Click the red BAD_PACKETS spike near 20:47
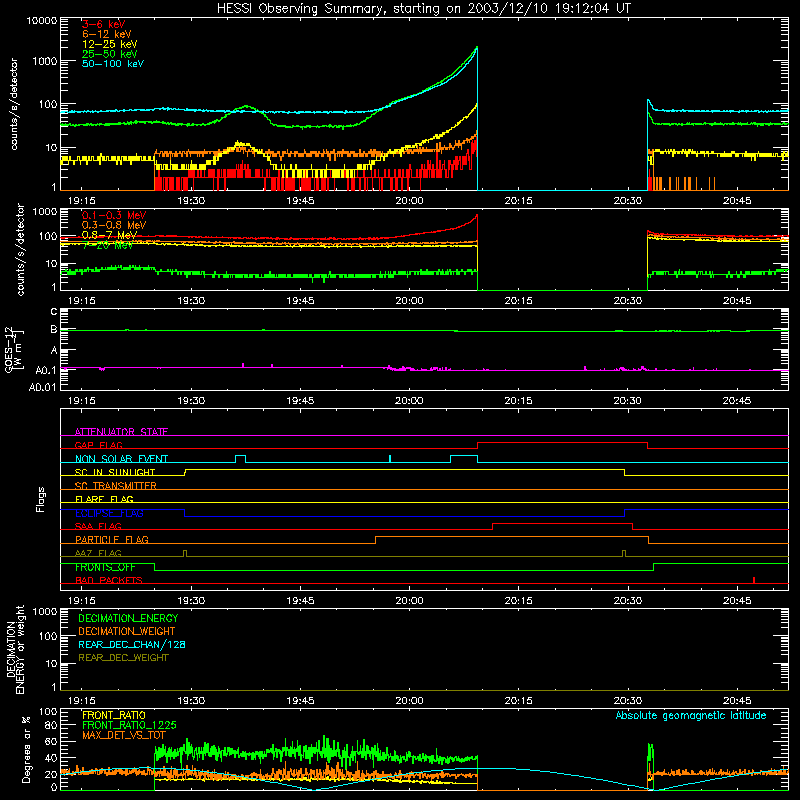Image resolution: width=800 pixels, height=800 pixels. coord(754,580)
